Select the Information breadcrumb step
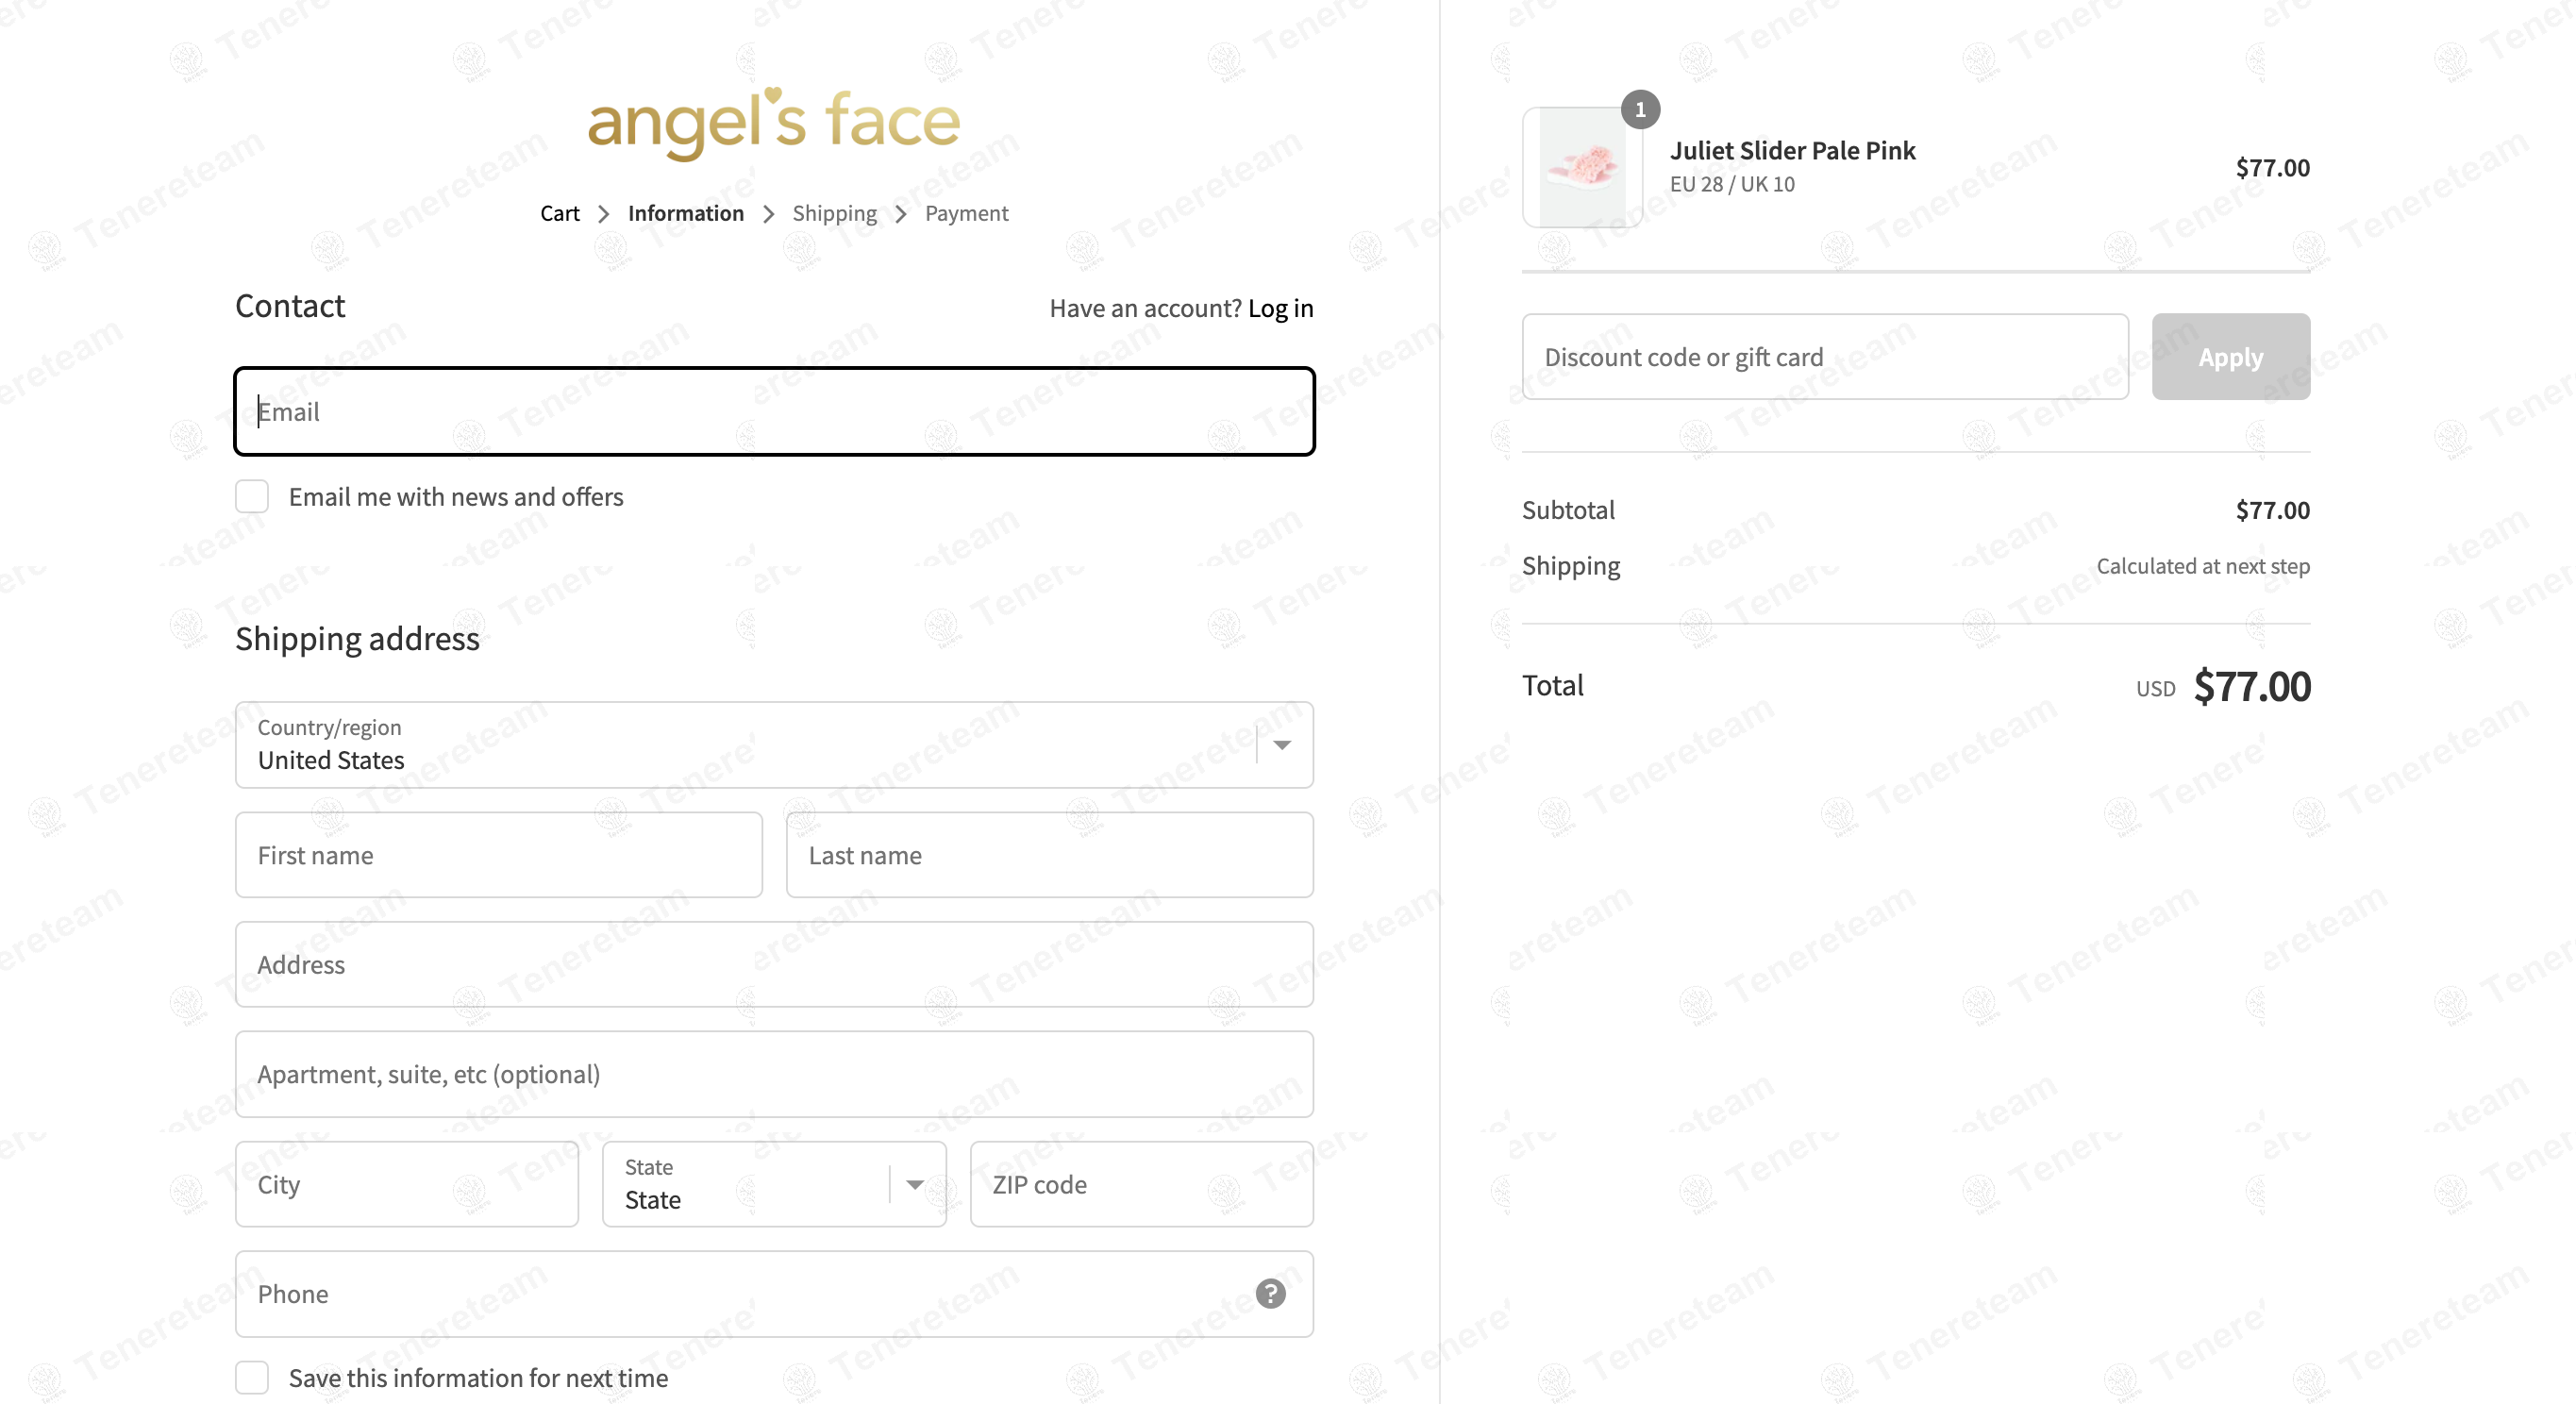The image size is (2576, 1404). [x=685, y=213]
